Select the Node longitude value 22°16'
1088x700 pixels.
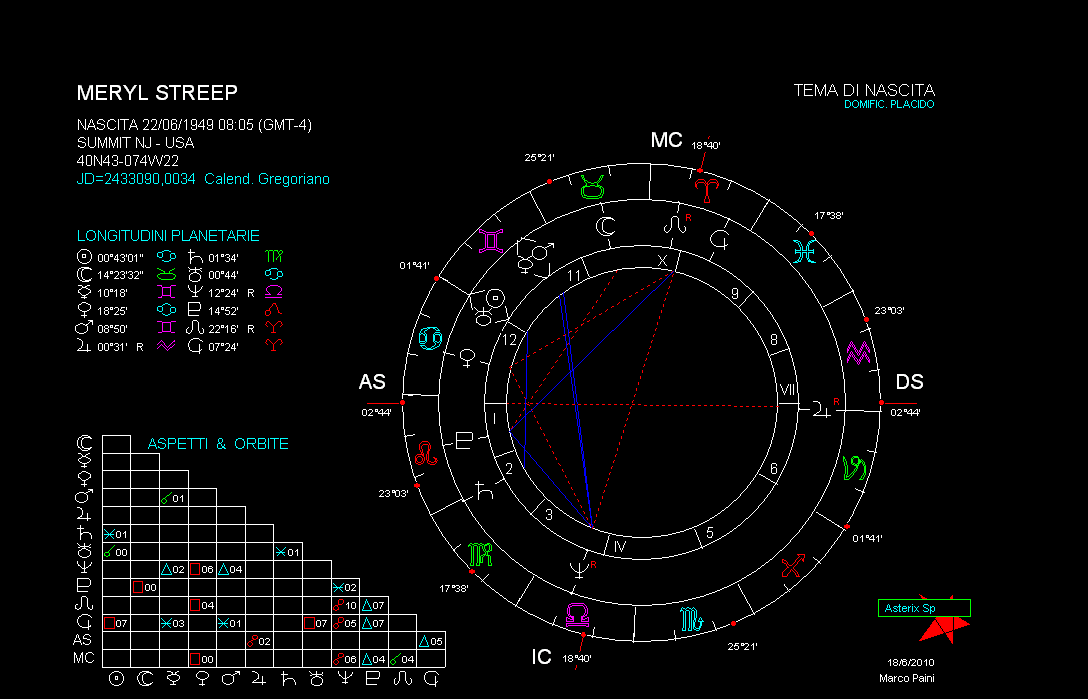point(223,329)
